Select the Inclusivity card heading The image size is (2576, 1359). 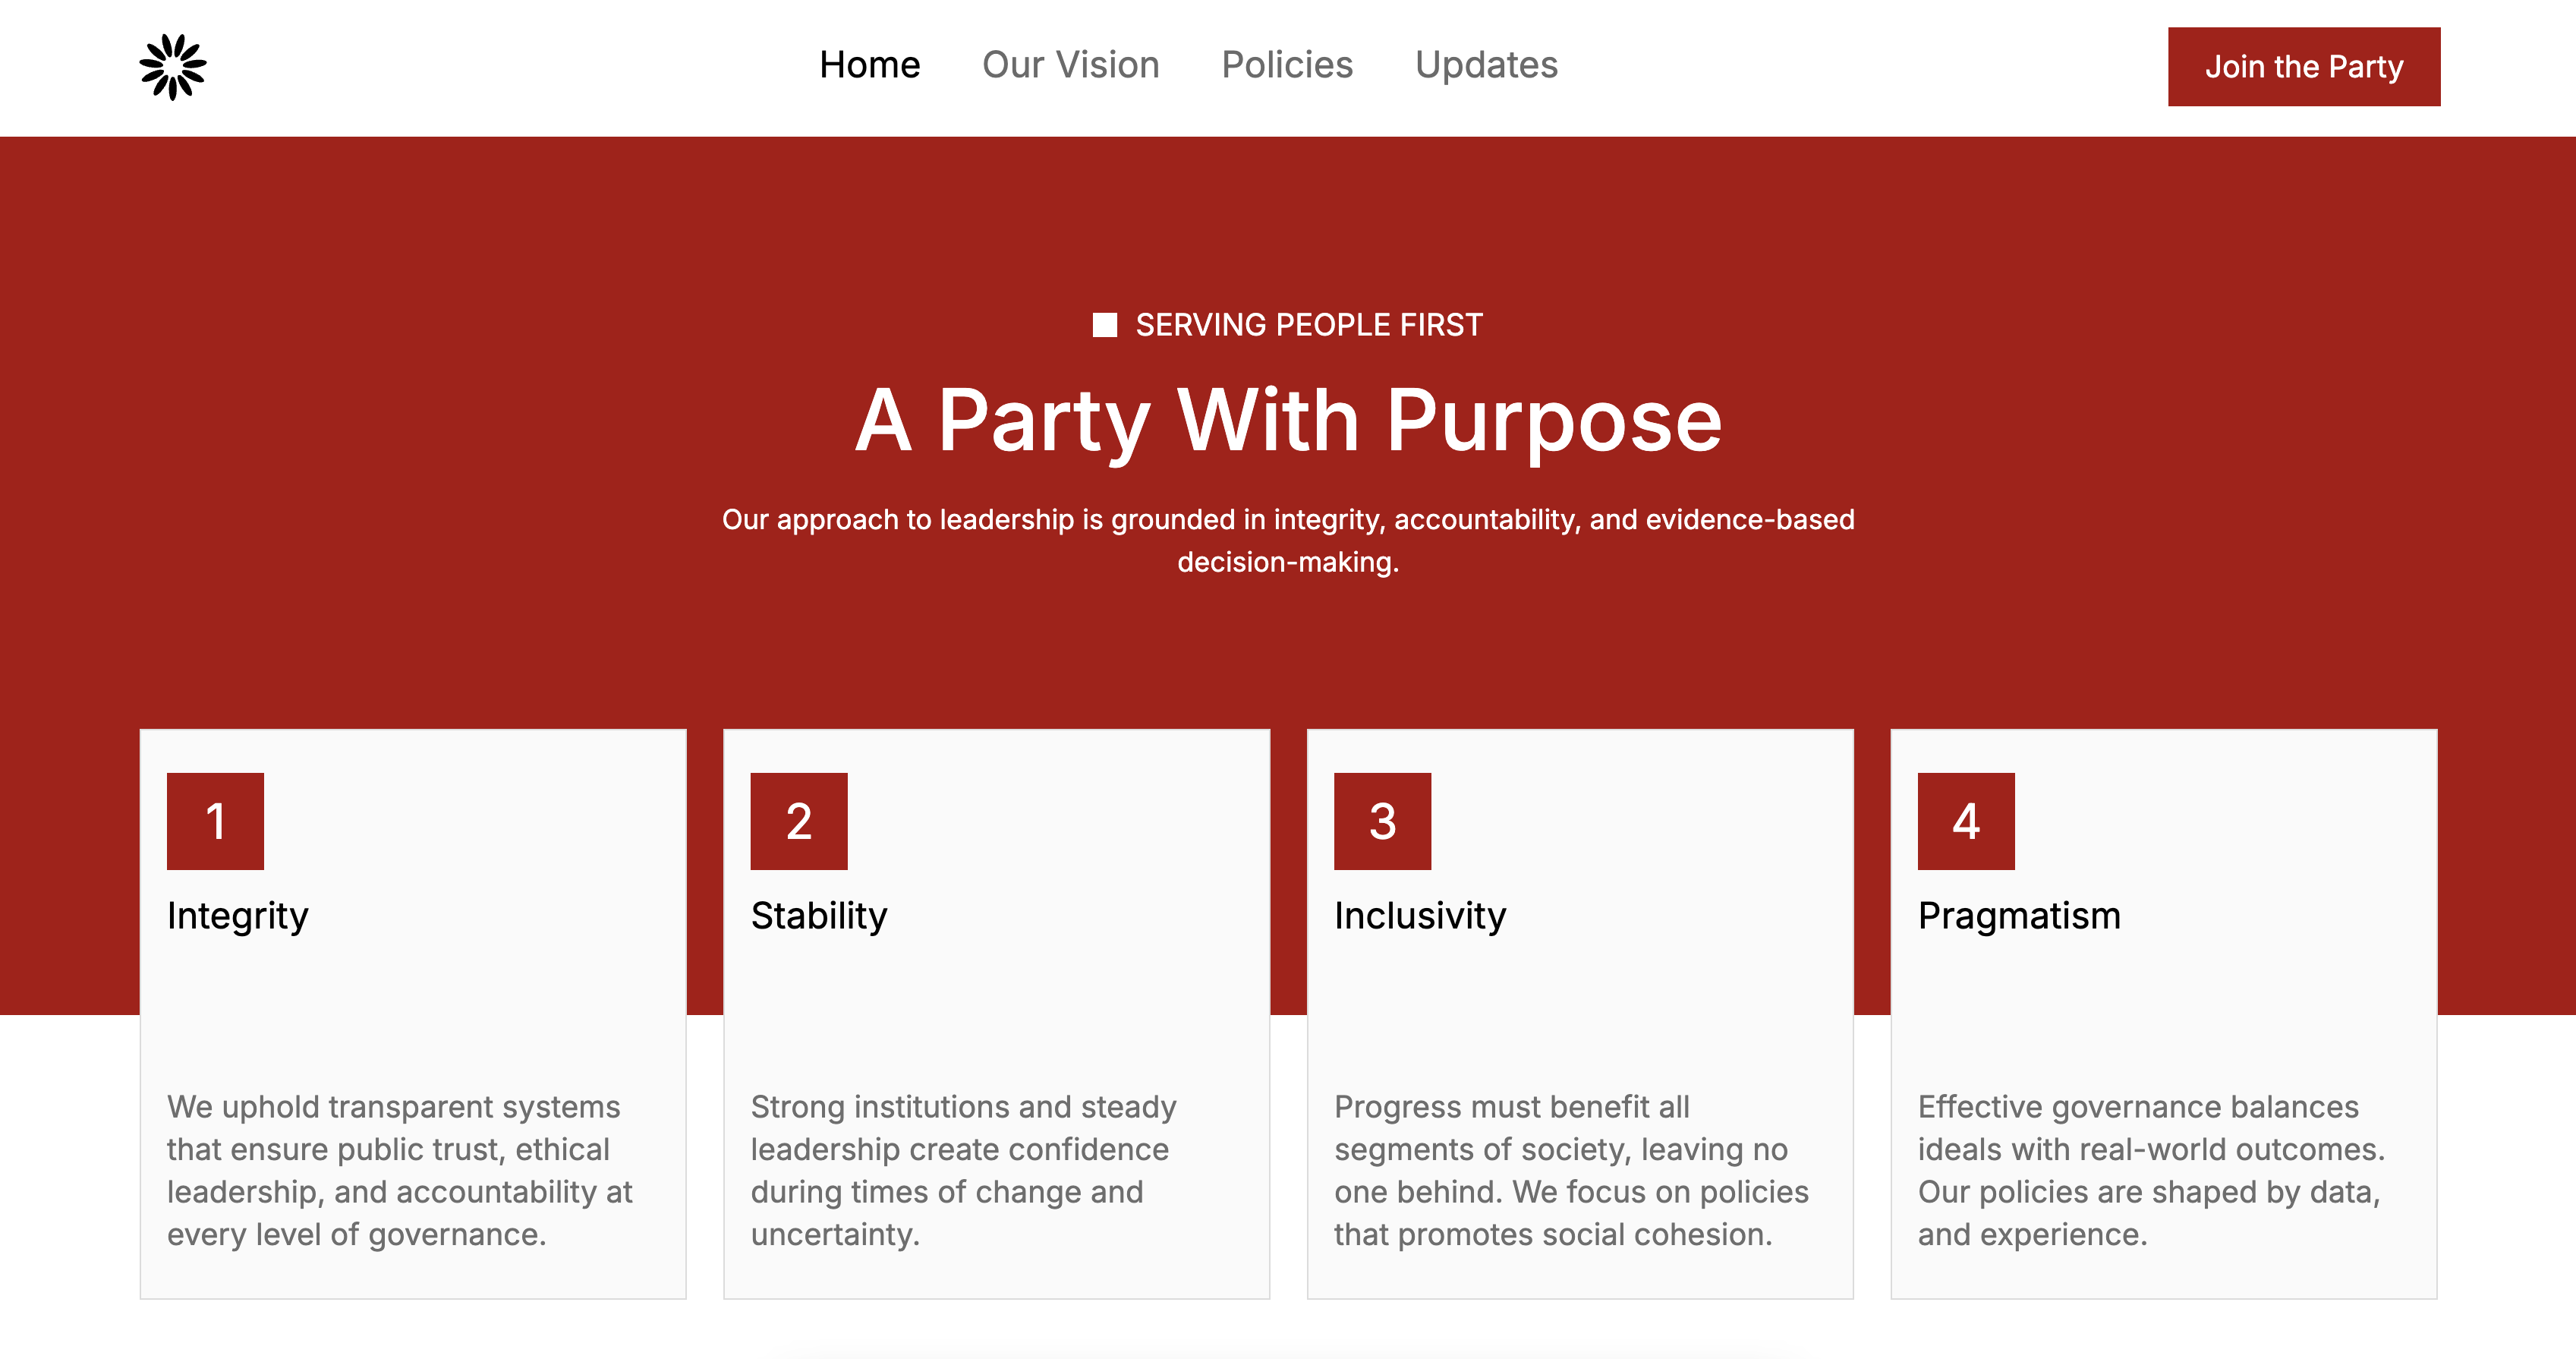(1420, 916)
